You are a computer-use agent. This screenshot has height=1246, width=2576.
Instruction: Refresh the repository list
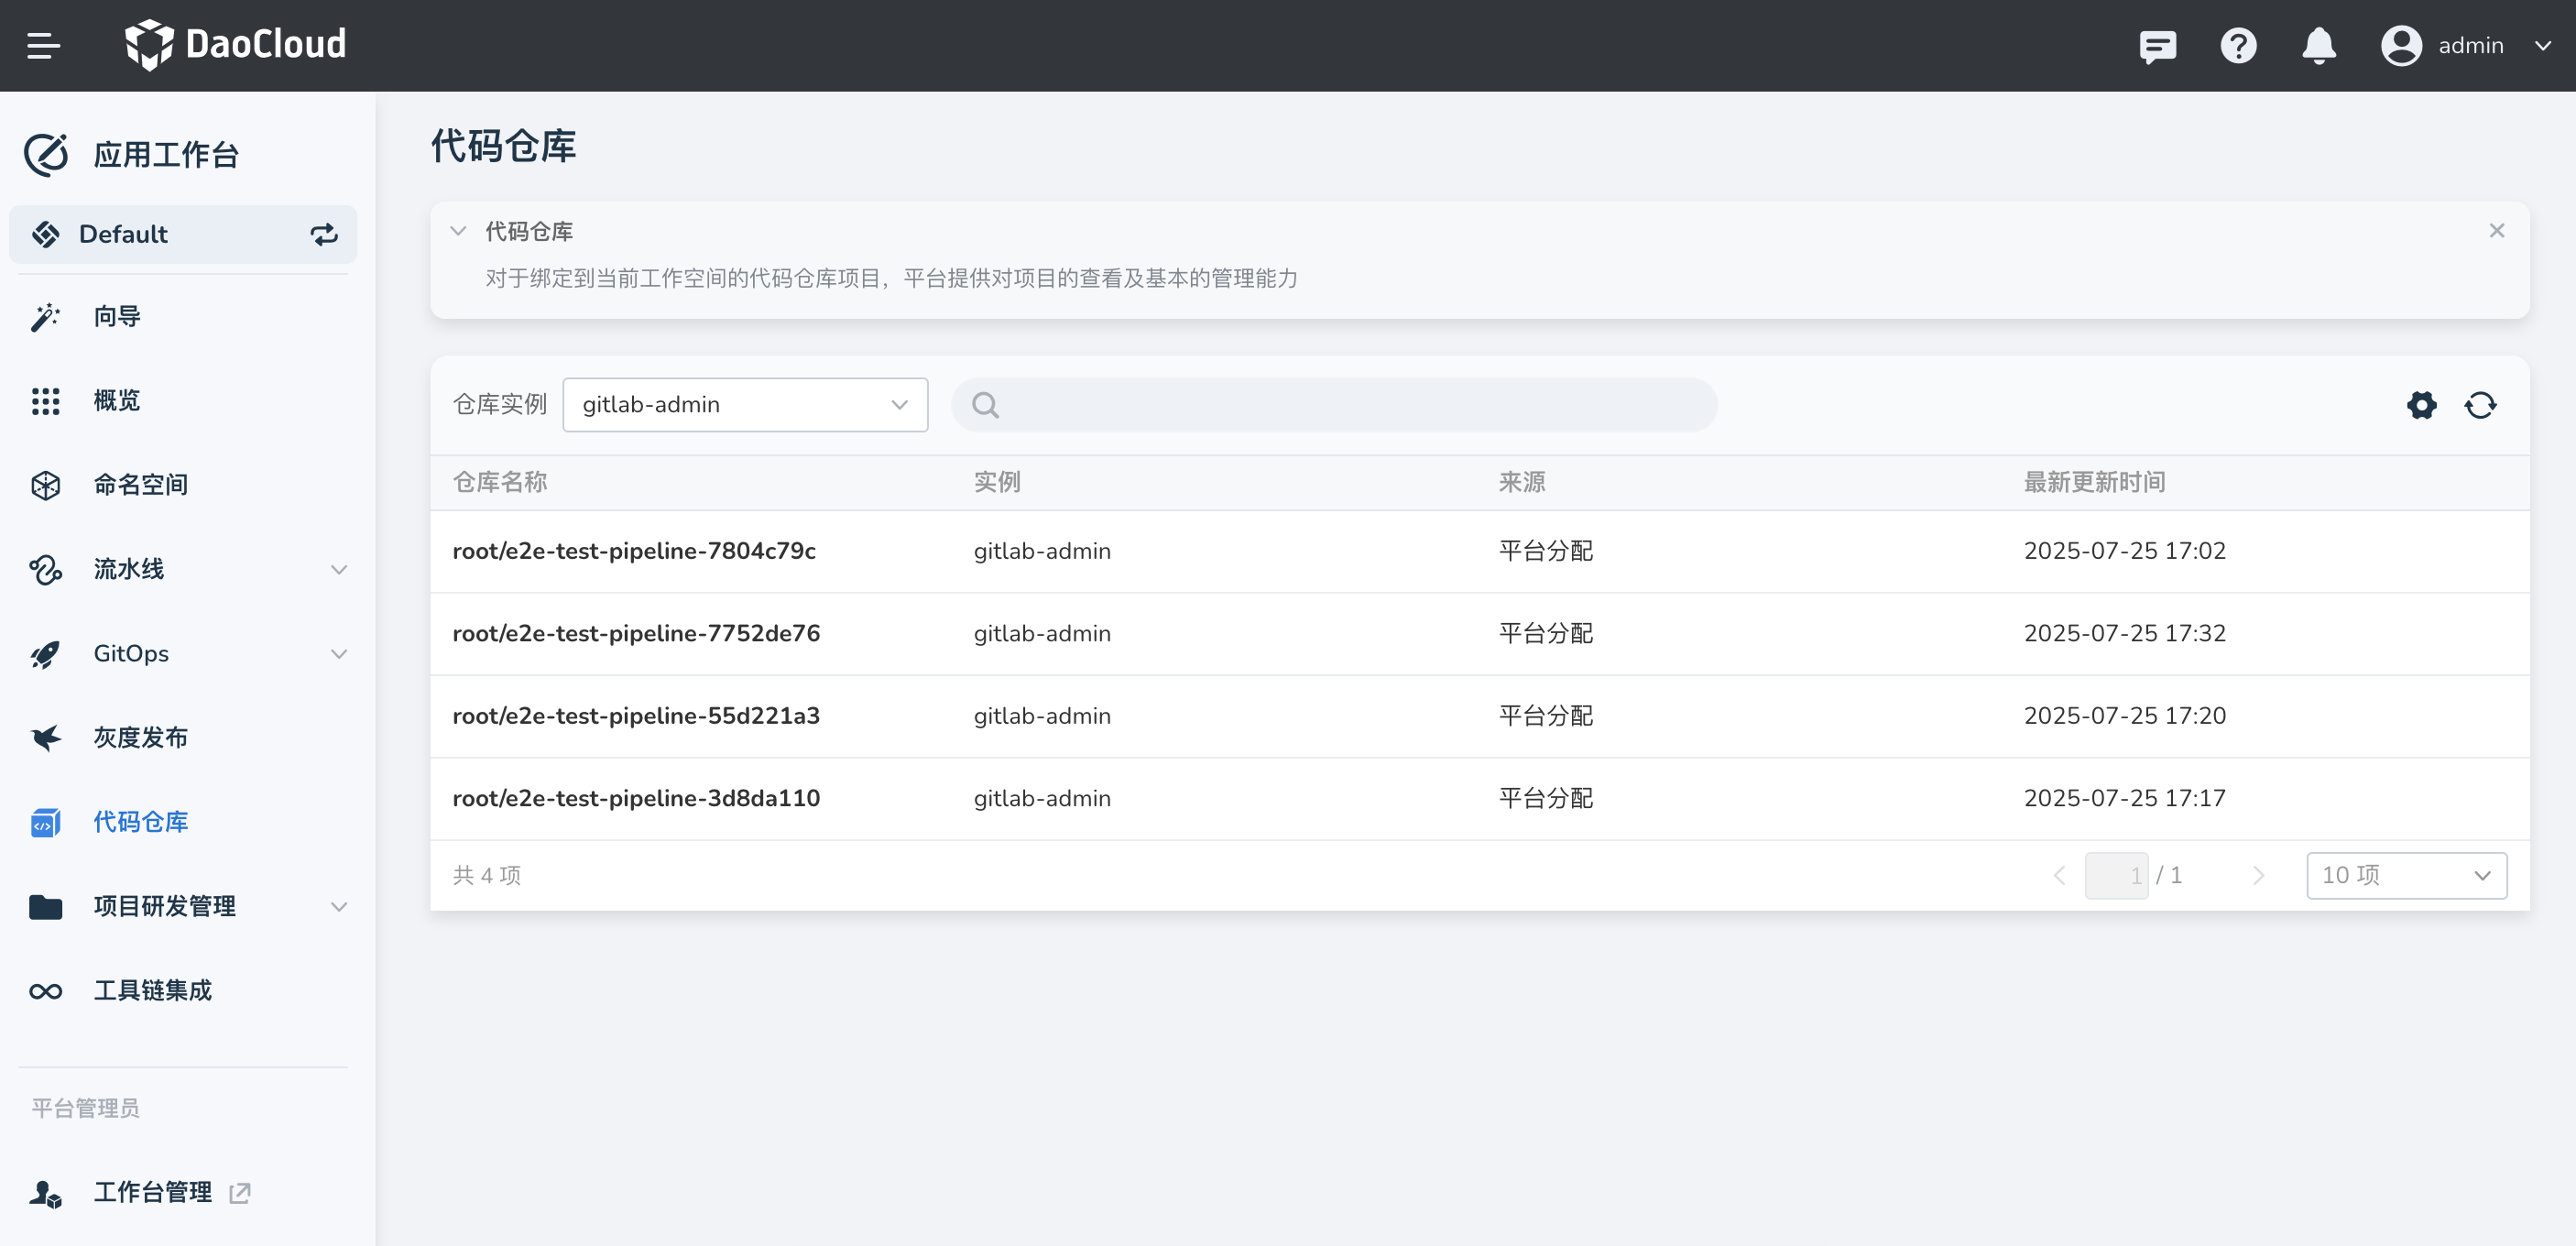(x=2480, y=405)
